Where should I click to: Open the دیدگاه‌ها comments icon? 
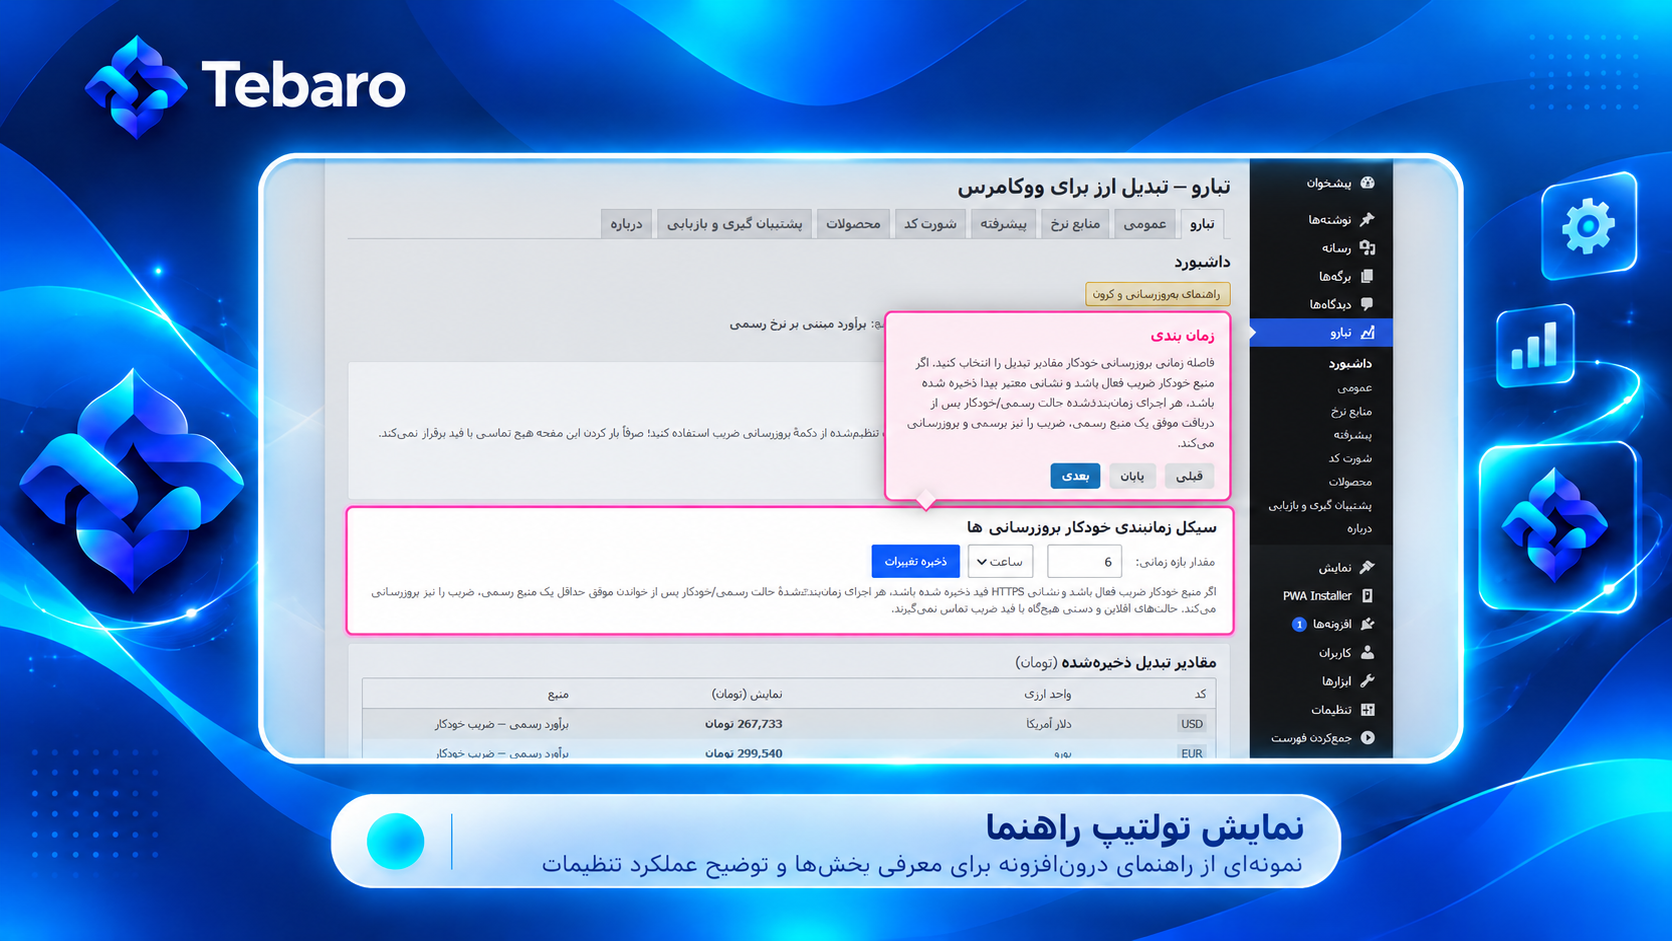tap(1367, 304)
